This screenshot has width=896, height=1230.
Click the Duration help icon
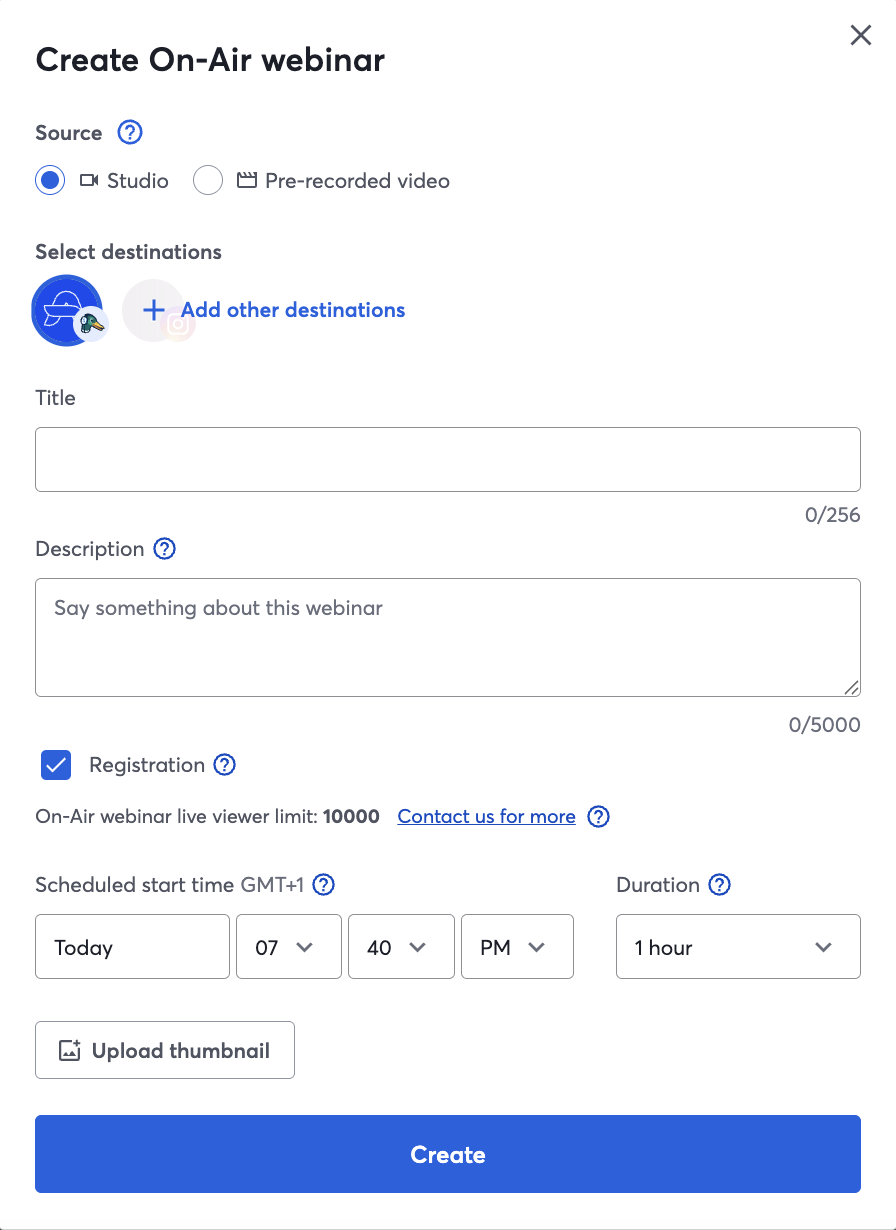point(719,885)
